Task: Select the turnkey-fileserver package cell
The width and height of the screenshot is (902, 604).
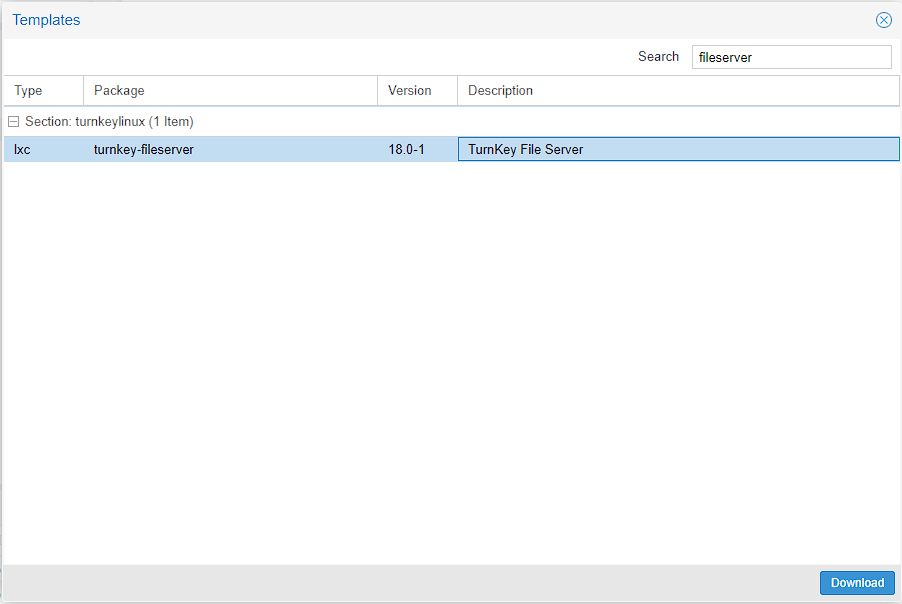Action: [x=144, y=149]
